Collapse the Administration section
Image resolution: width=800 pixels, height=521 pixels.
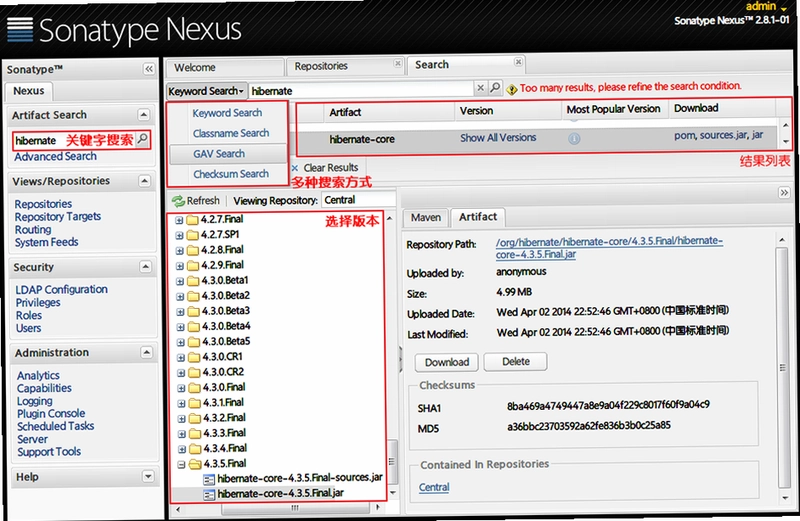tap(146, 352)
